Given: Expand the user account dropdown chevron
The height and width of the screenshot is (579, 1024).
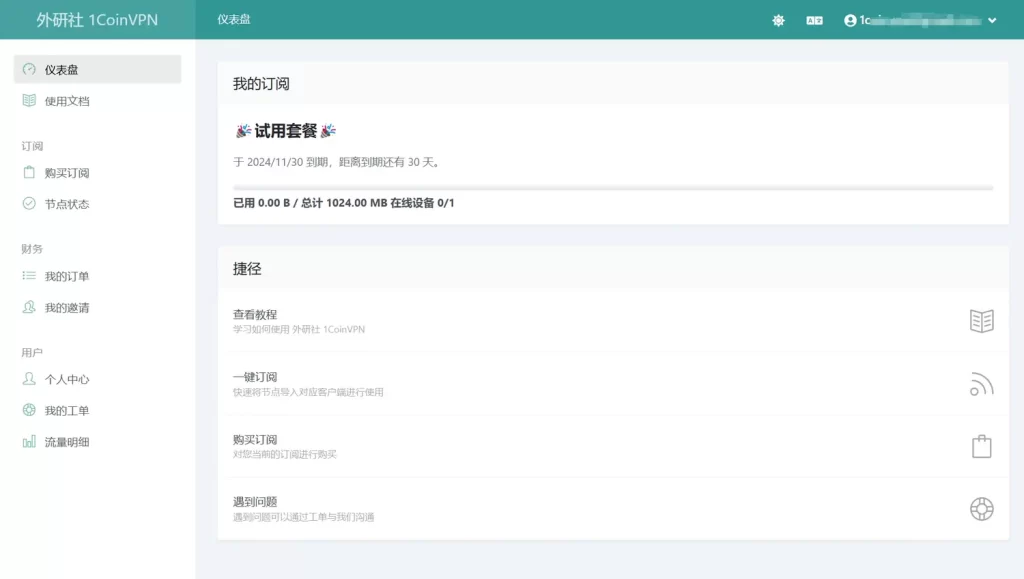Looking at the screenshot, I should (989, 19).
